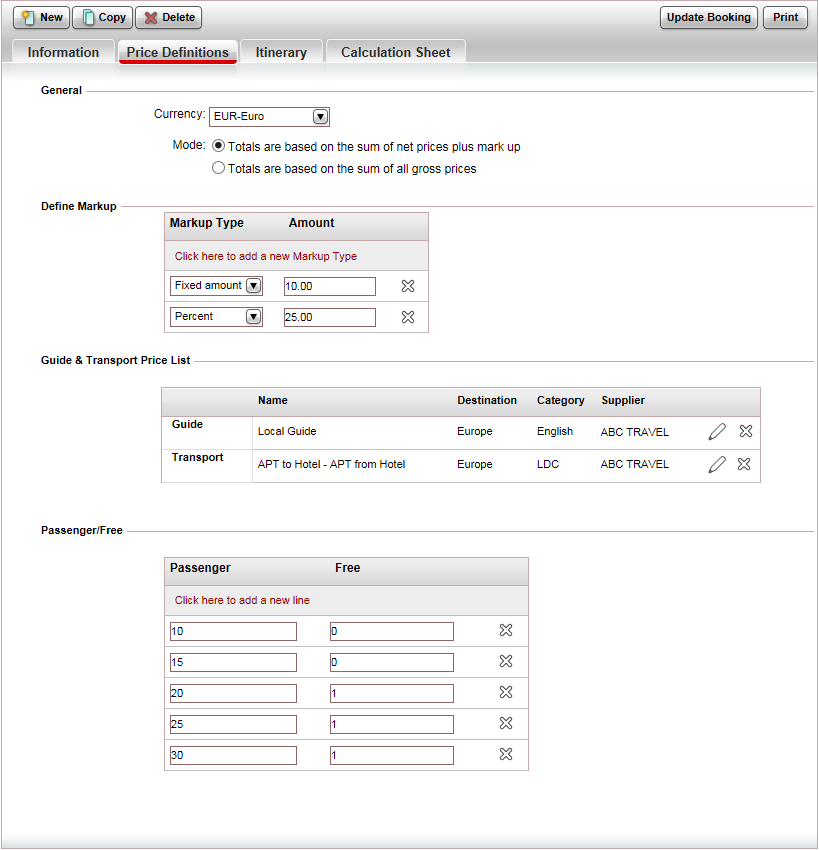Click the Europe destination in the Guide row
The width and height of the screenshot is (819, 850).
(475, 431)
